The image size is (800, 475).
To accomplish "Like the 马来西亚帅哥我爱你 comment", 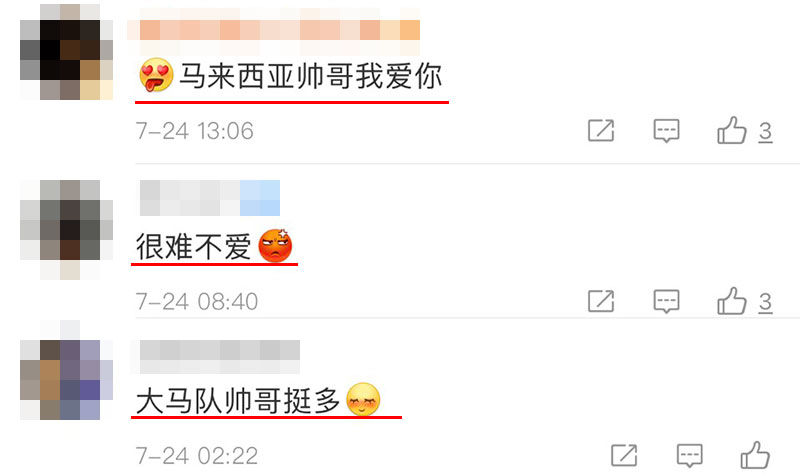I will click(x=732, y=131).
